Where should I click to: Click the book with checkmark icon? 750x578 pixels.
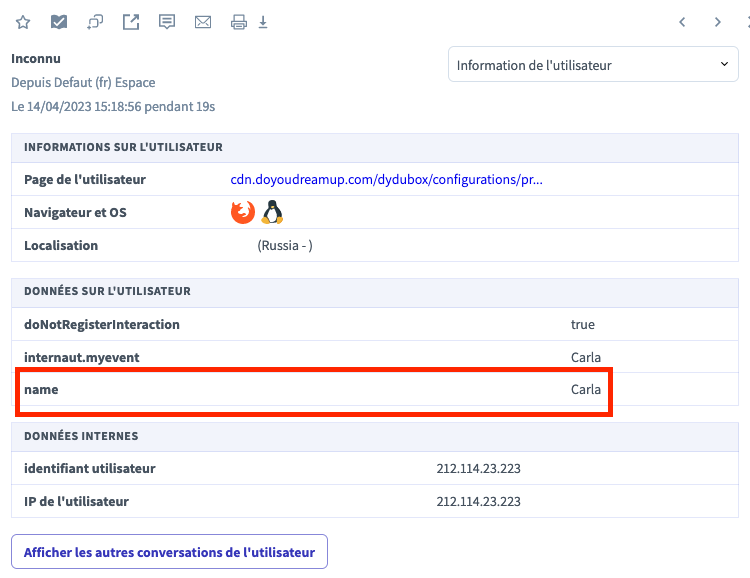coord(59,22)
